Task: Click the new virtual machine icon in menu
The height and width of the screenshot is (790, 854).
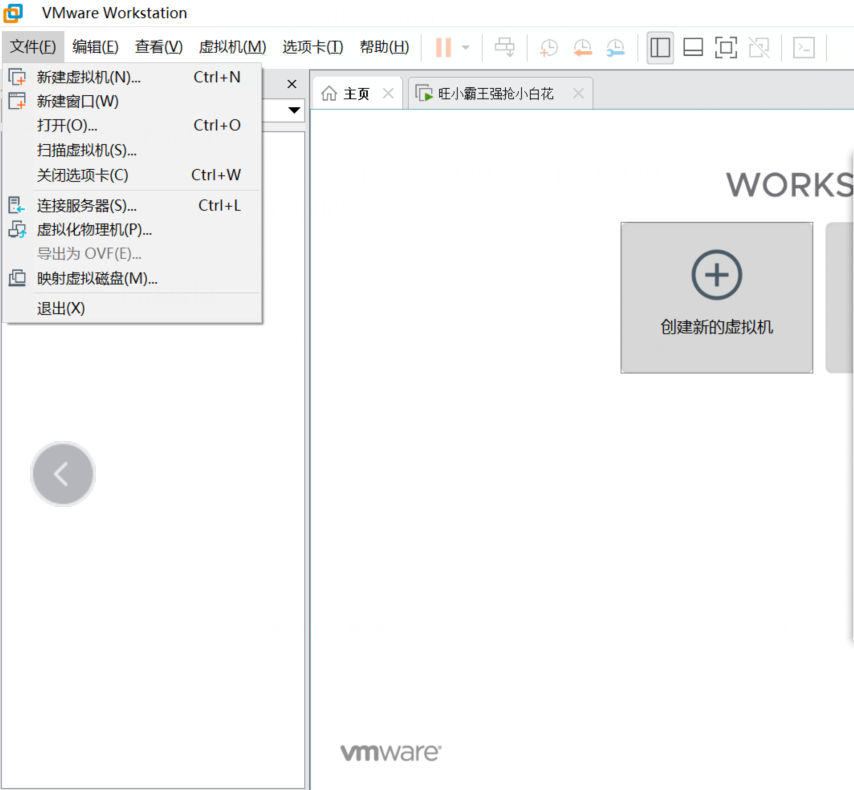Action: point(17,77)
